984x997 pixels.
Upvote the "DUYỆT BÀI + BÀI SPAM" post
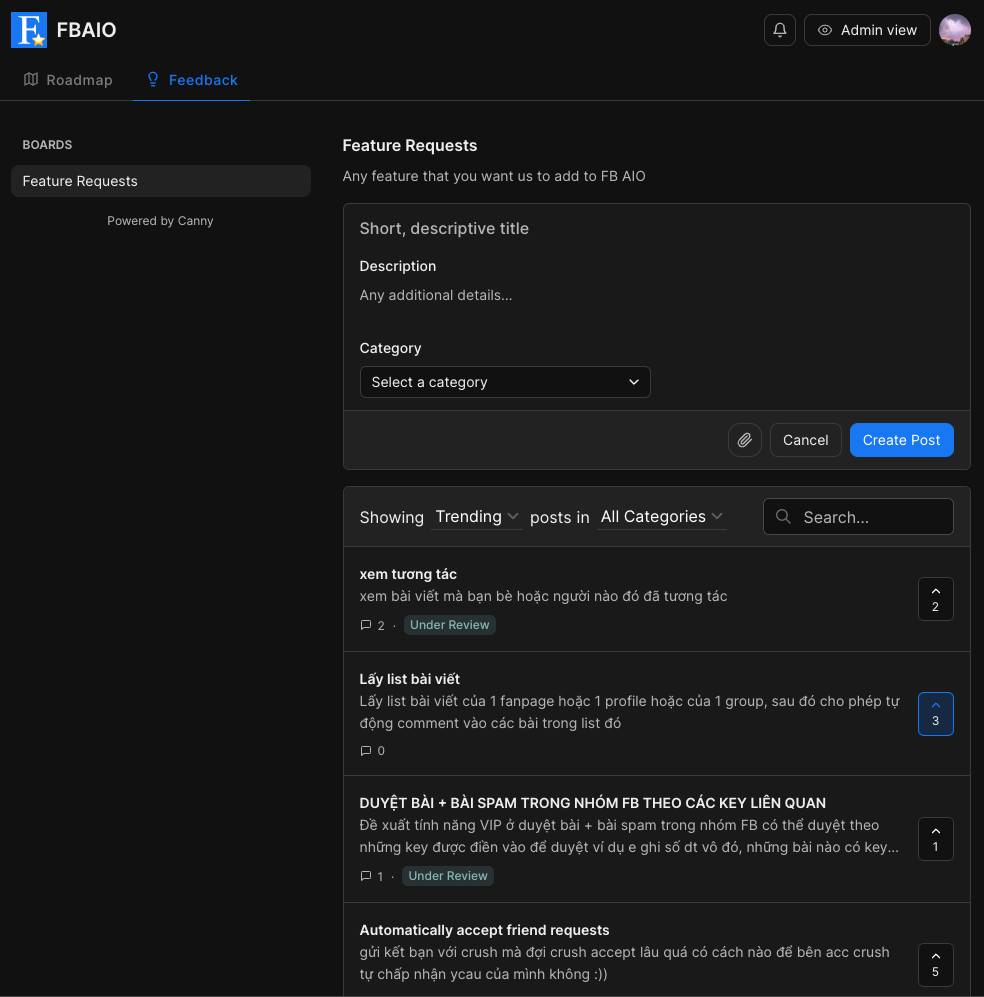[x=935, y=839]
